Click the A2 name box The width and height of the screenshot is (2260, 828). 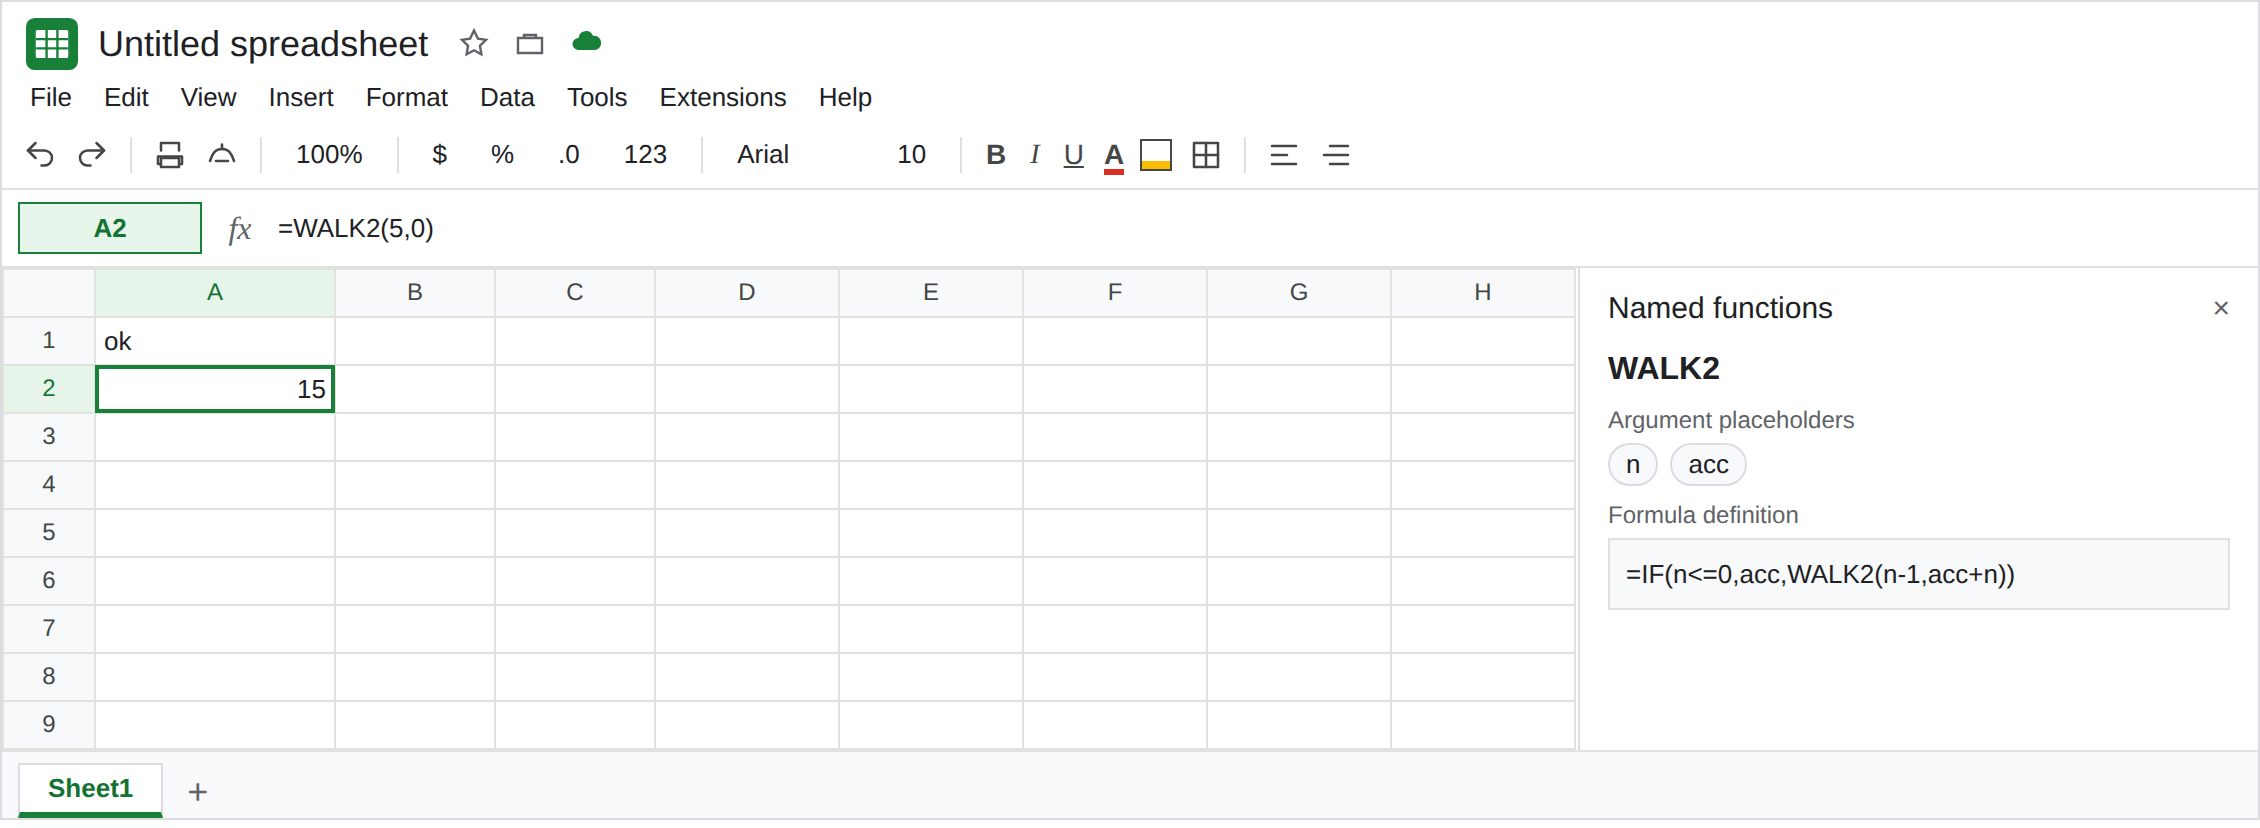[110, 228]
